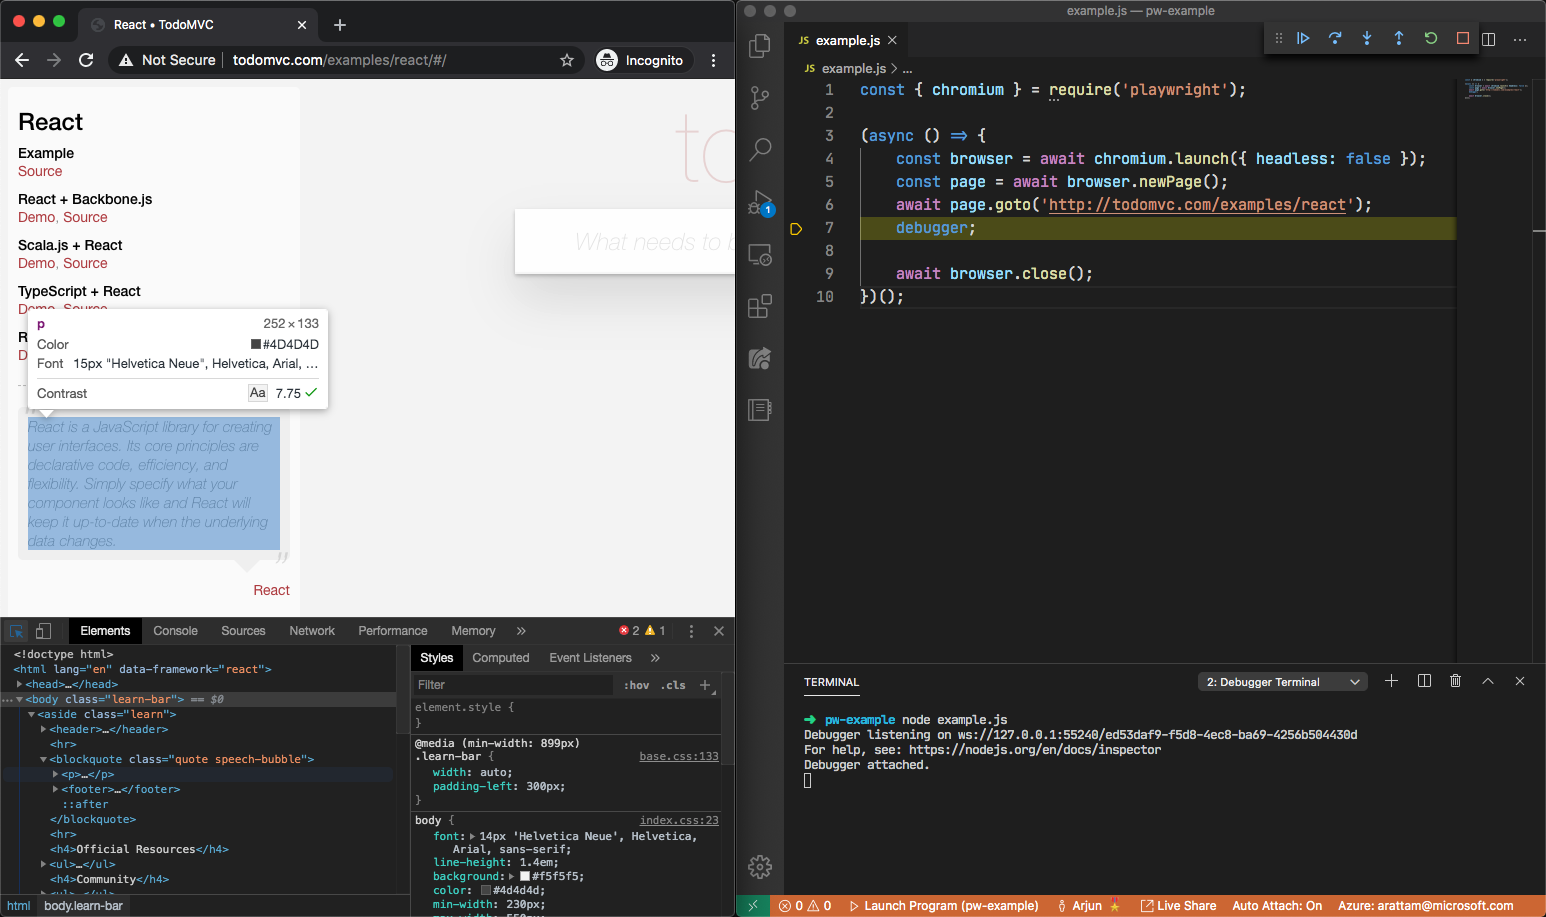
Task: Open the Extensions view in the activity bar
Action: point(760,306)
